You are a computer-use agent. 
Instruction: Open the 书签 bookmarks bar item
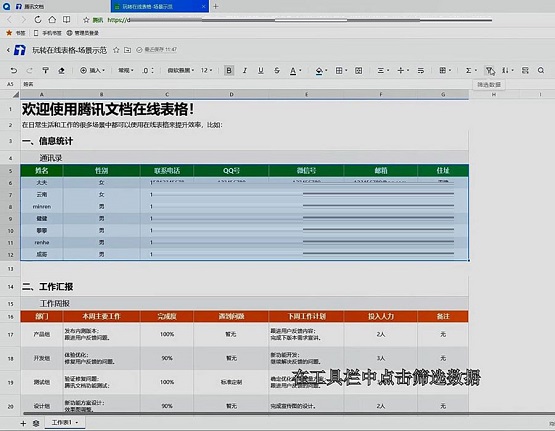[16, 33]
